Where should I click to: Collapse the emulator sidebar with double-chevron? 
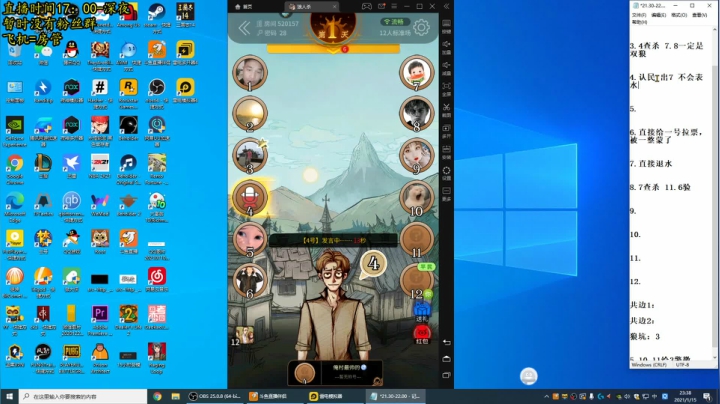pyautogui.click(x=446, y=6)
